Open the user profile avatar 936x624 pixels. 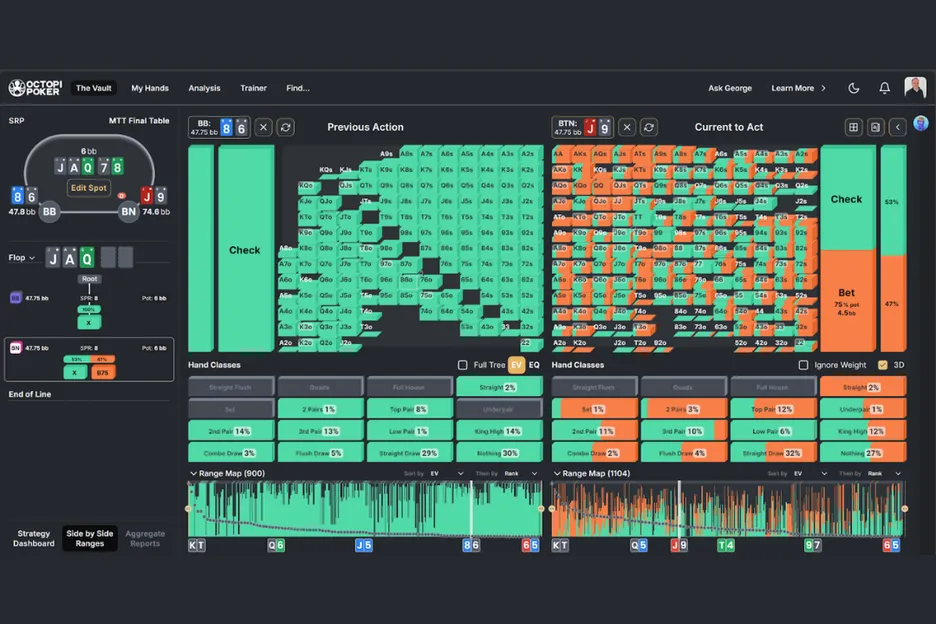(915, 88)
